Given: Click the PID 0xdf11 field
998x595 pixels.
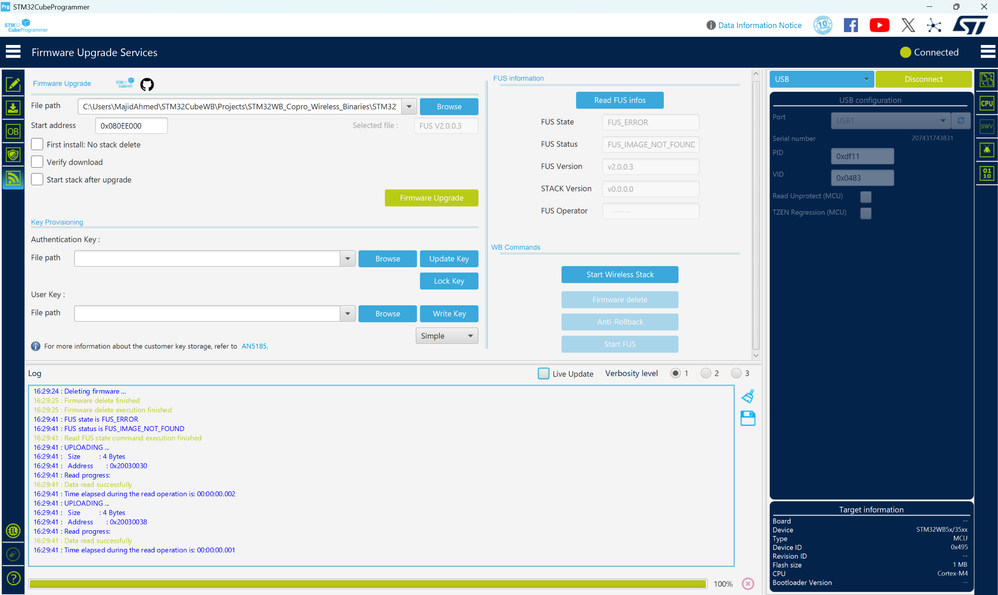Looking at the screenshot, I should coord(862,156).
